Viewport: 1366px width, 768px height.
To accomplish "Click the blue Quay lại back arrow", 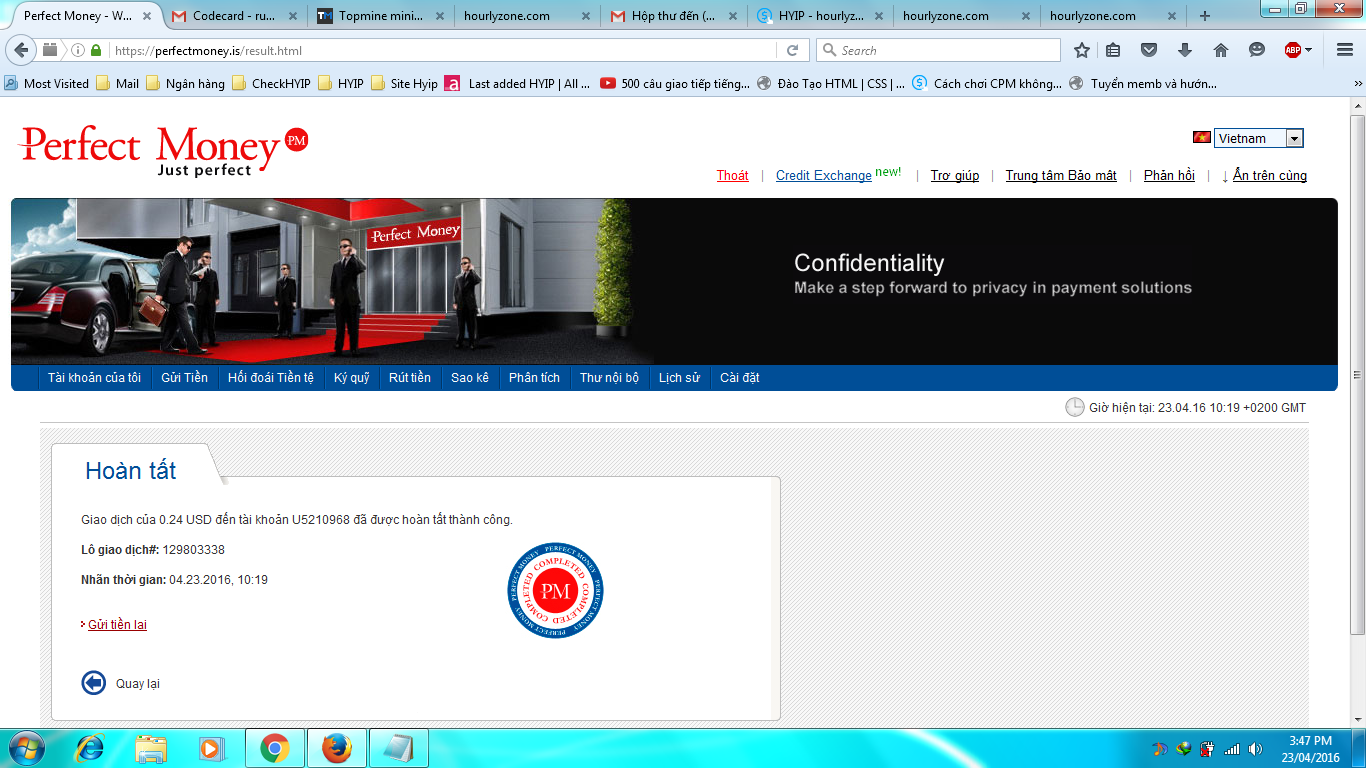I will (93, 683).
